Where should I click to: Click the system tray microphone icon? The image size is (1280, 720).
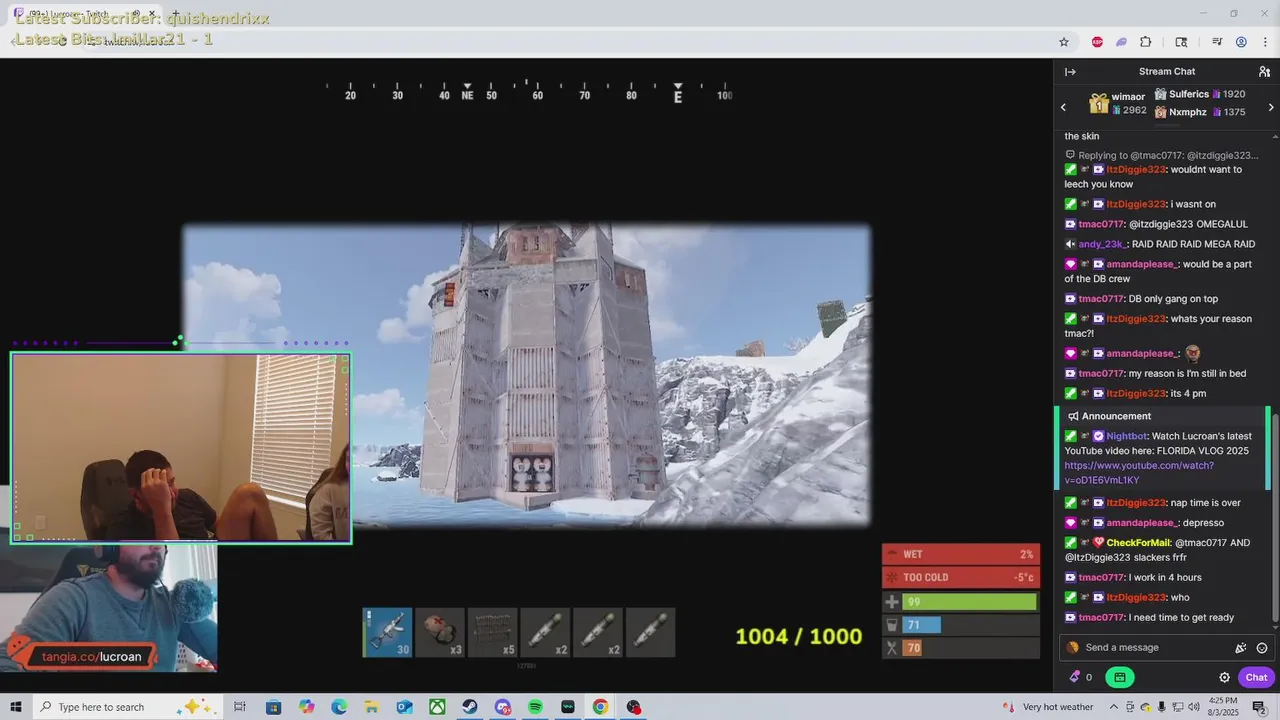click(x=1162, y=707)
